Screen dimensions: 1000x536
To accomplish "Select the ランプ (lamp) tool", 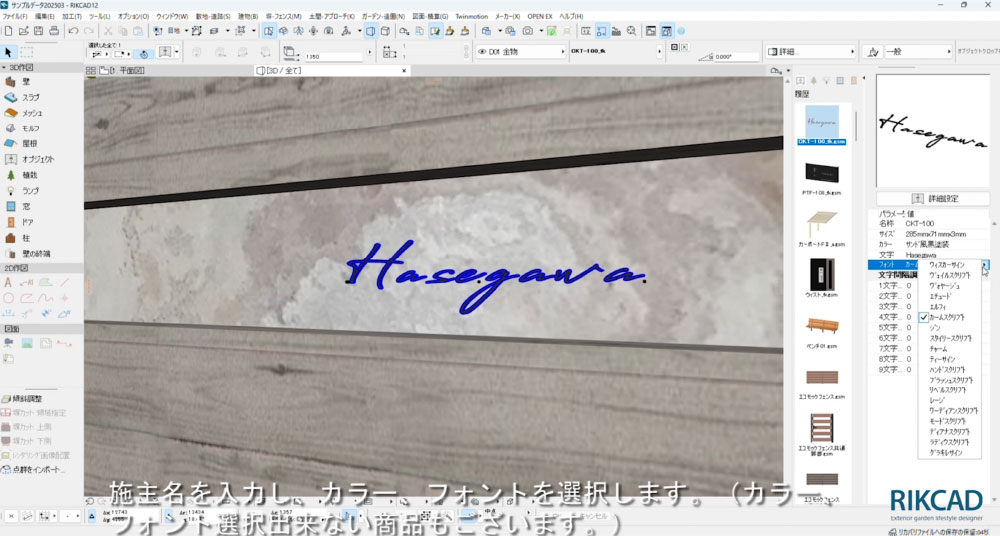I will [x=30, y=190].
